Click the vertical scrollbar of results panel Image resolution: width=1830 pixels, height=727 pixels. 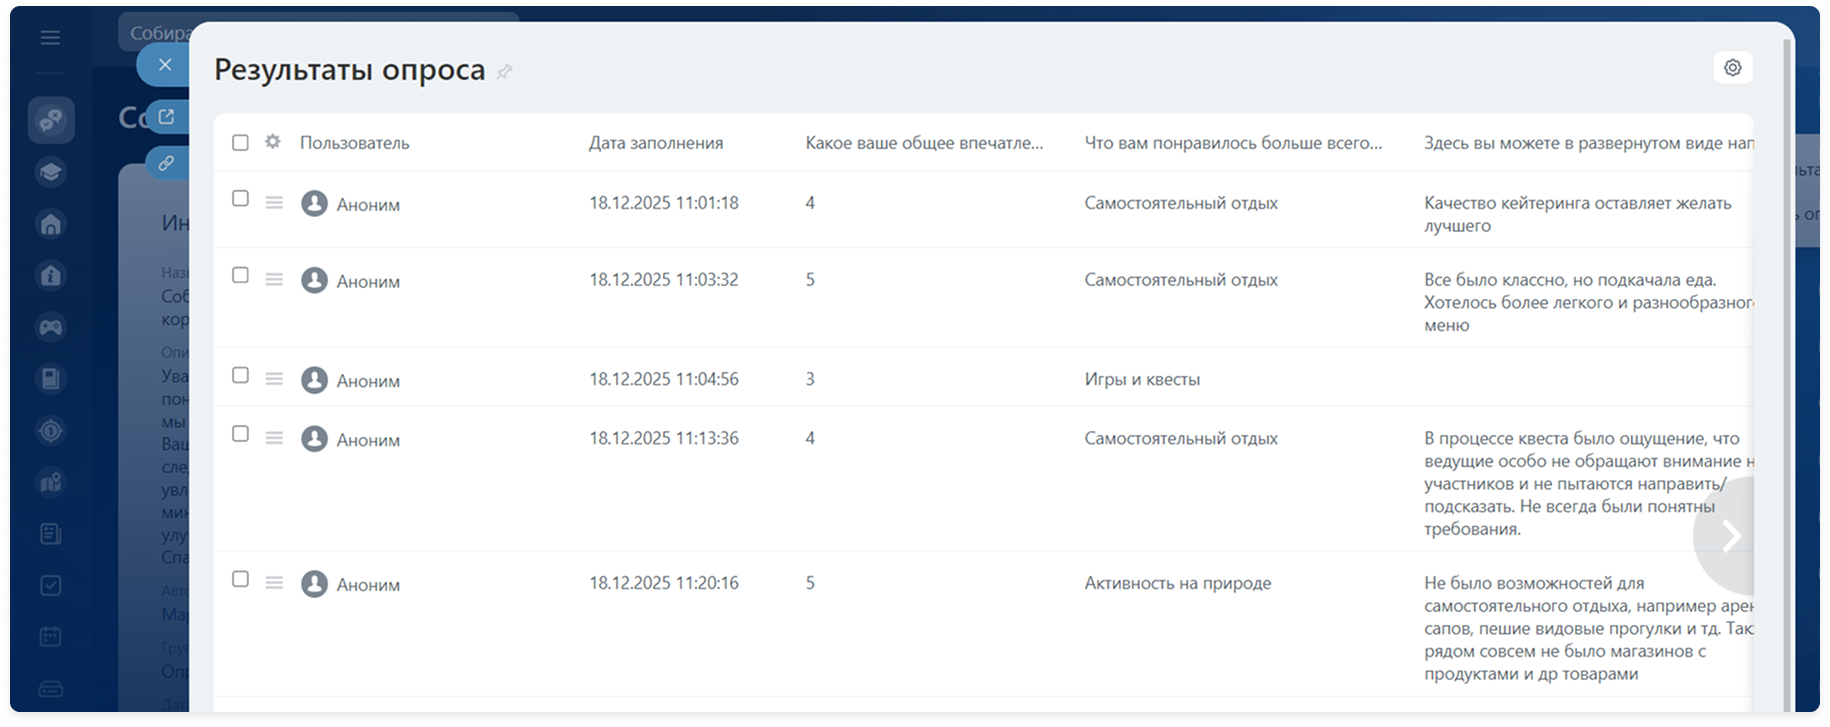[1787, 400]
